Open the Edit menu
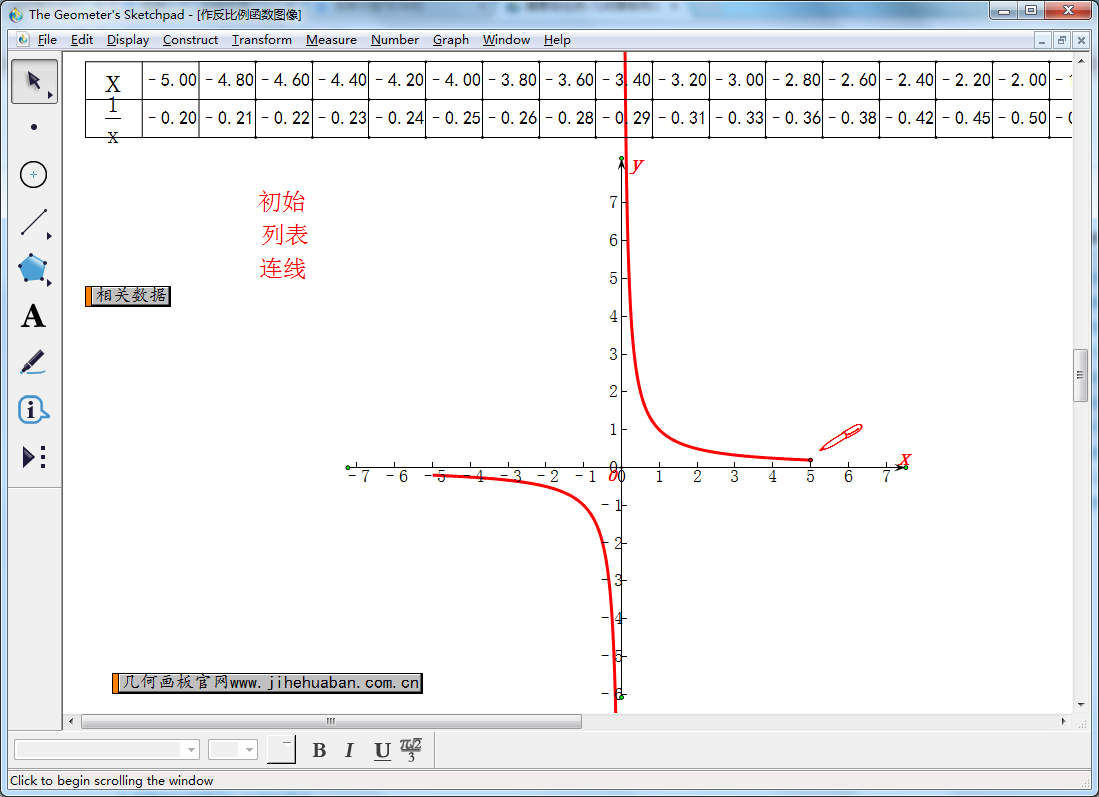1099x797 pixels. (81, 40)
